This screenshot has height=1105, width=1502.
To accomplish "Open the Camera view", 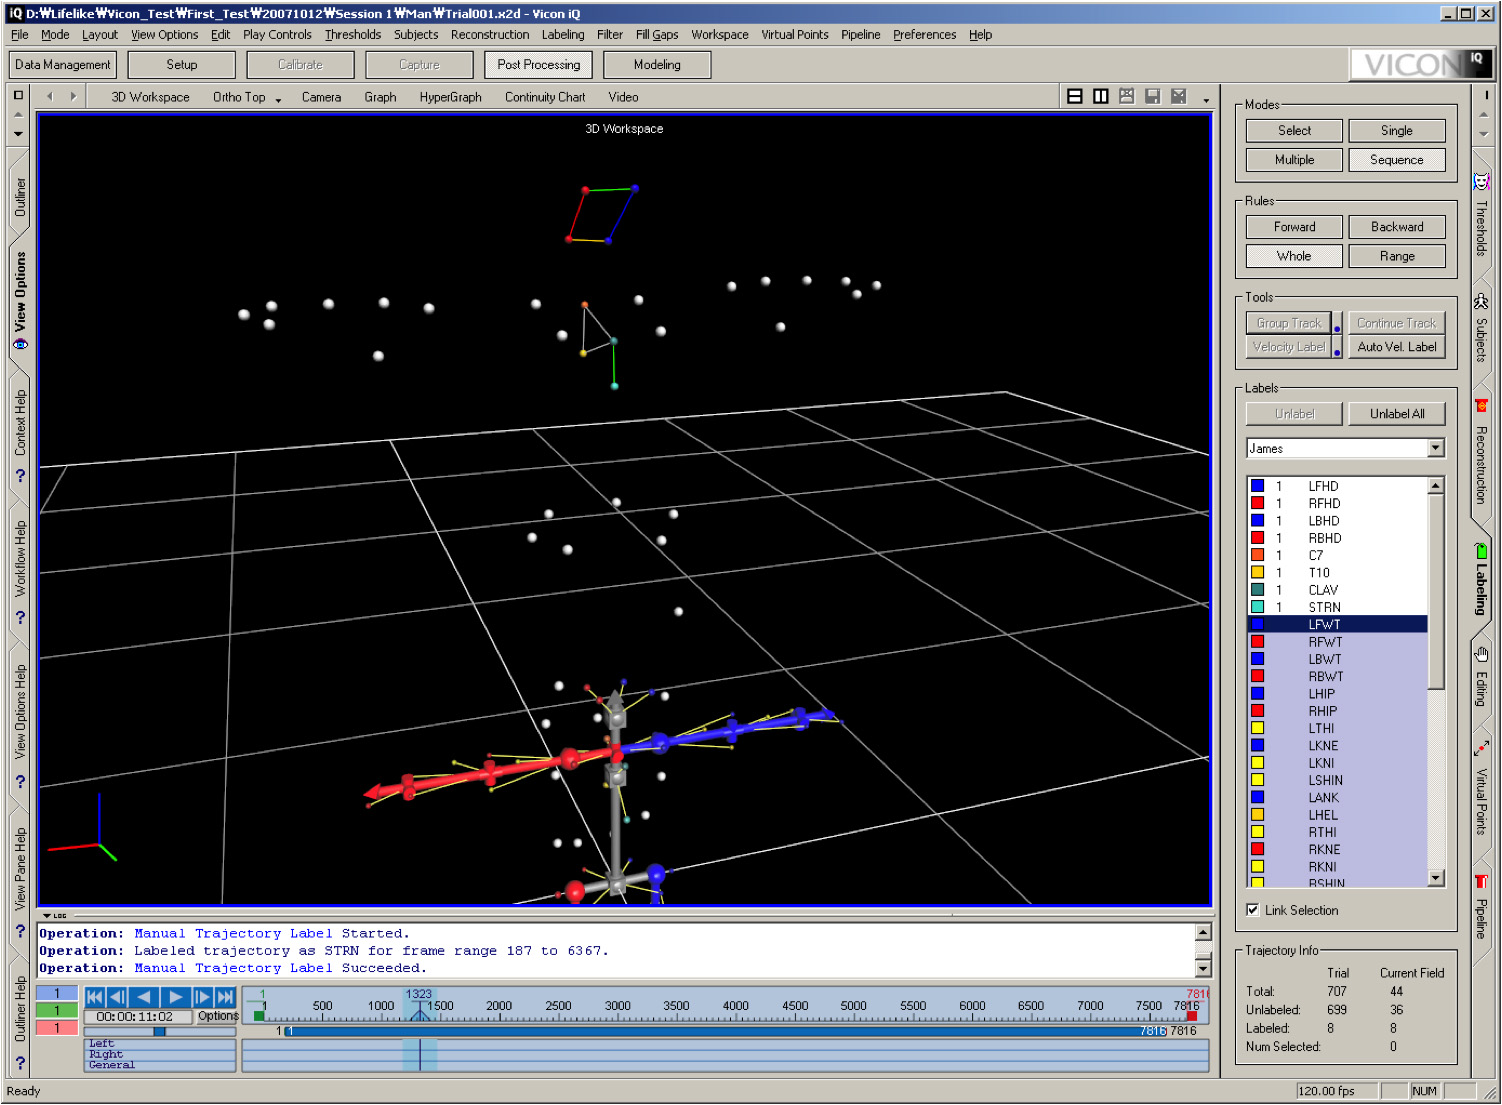I will (x=322, y=97).
